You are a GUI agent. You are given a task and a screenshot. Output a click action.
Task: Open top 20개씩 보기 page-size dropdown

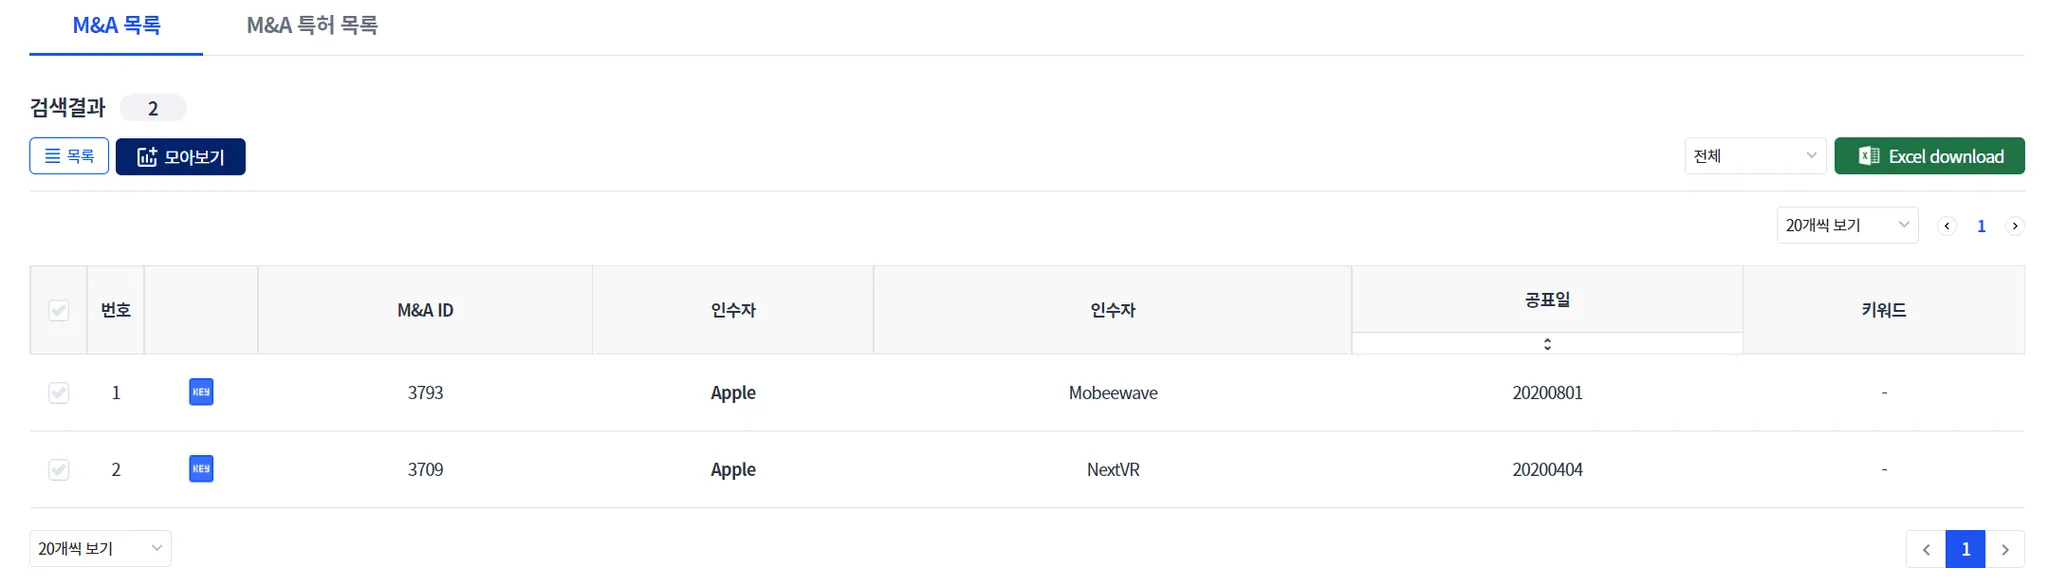click(1847, 225)
